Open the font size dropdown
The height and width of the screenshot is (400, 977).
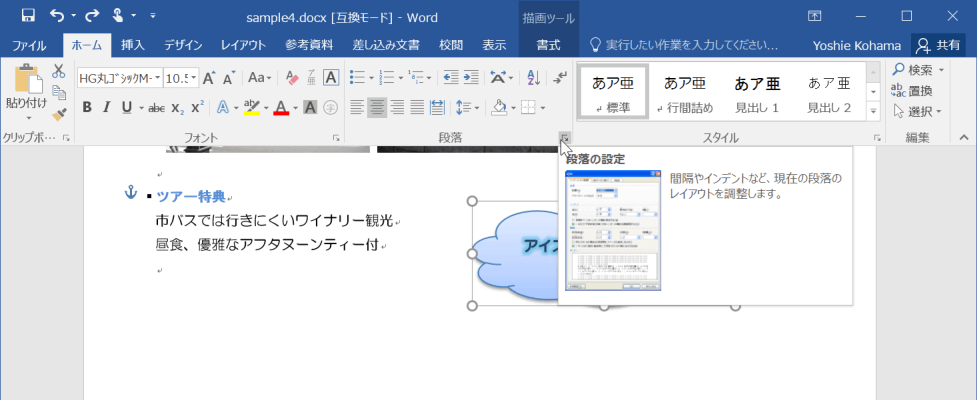195,78
